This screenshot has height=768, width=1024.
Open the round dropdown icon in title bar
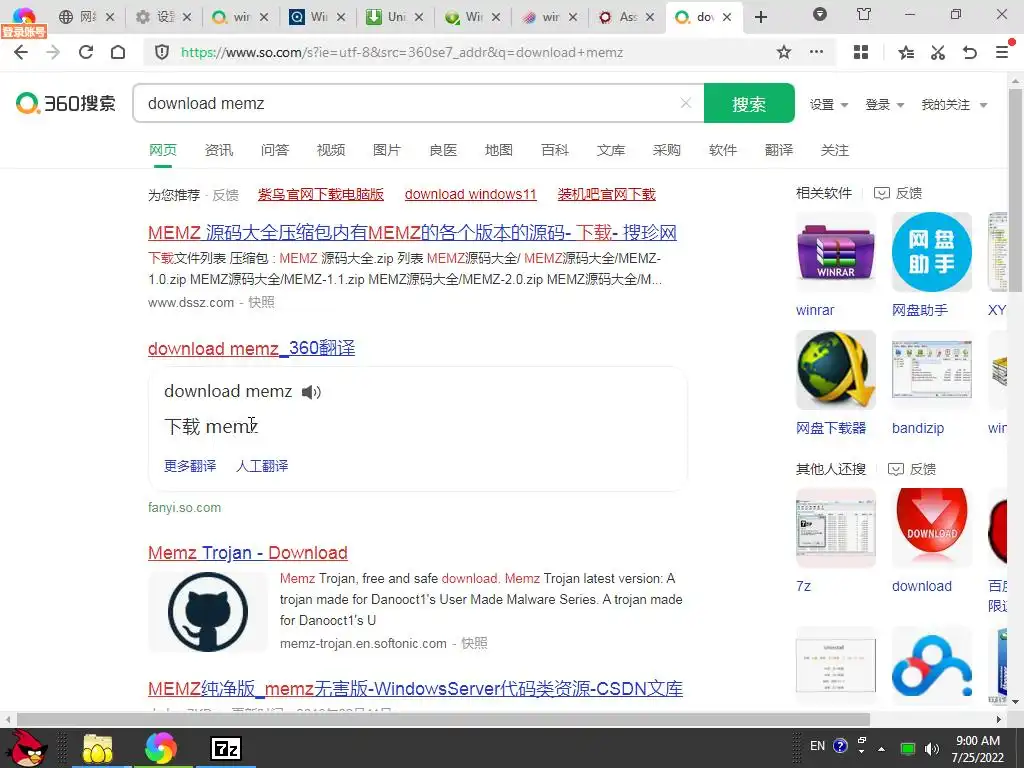tap(820, 14)
